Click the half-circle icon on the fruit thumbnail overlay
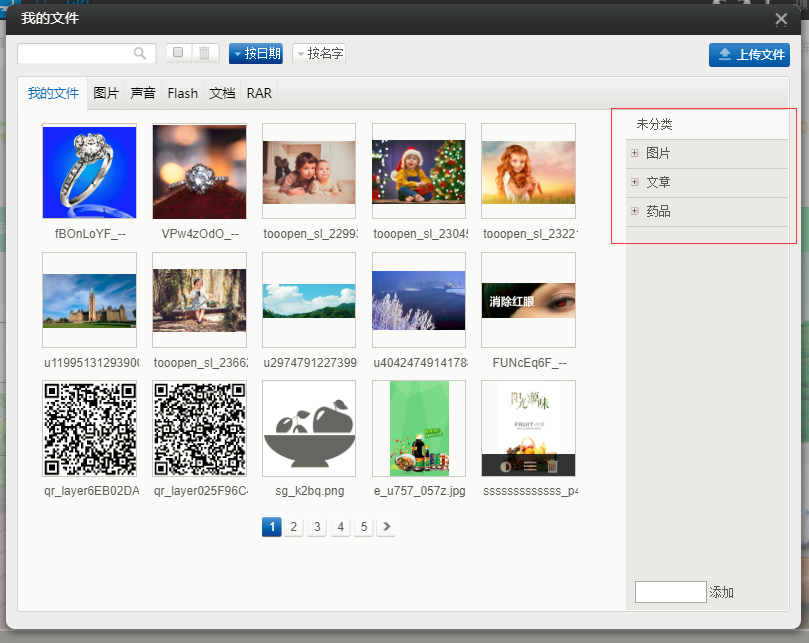This screenshot has width=809, height=643. pyautogui.click(x=505, y=465)
